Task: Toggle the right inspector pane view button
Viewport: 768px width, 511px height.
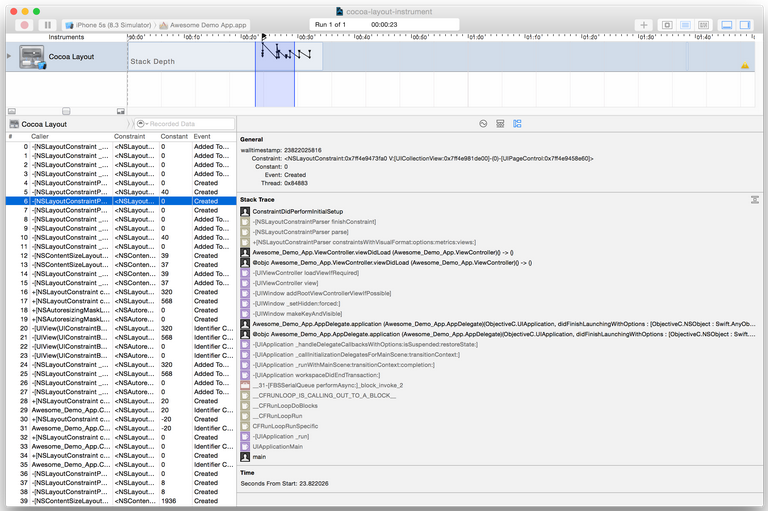Action: pyautogui.click(x=746, y=24)
